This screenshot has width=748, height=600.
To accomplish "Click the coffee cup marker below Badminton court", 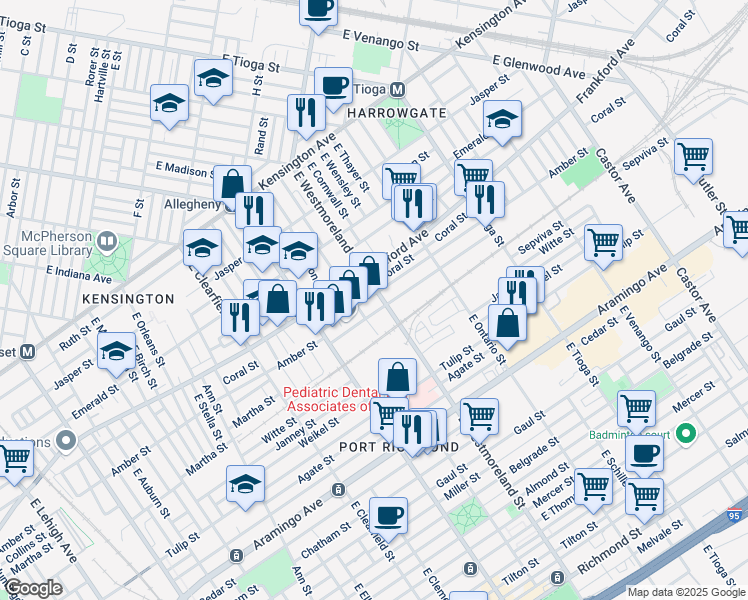I will pos(644,455).
